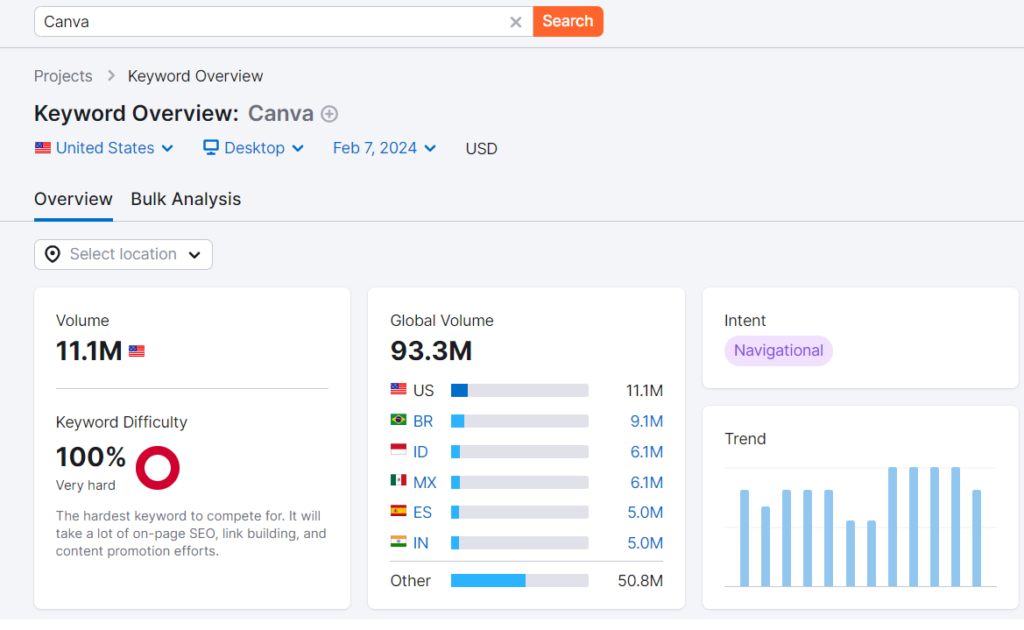Image resolution: width=1024 pixels, height=630 pixels.
Task: Click the Spain flag icon
Action: (x=398, y=511)
